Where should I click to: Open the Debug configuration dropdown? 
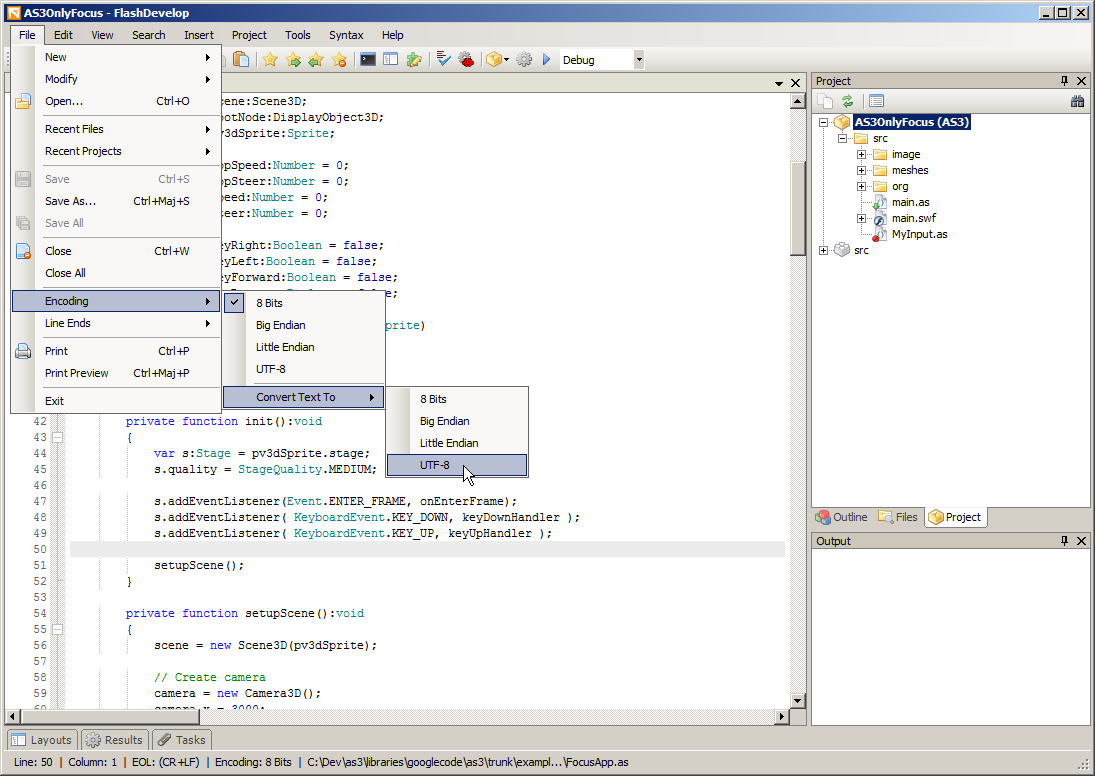(639, 60)
